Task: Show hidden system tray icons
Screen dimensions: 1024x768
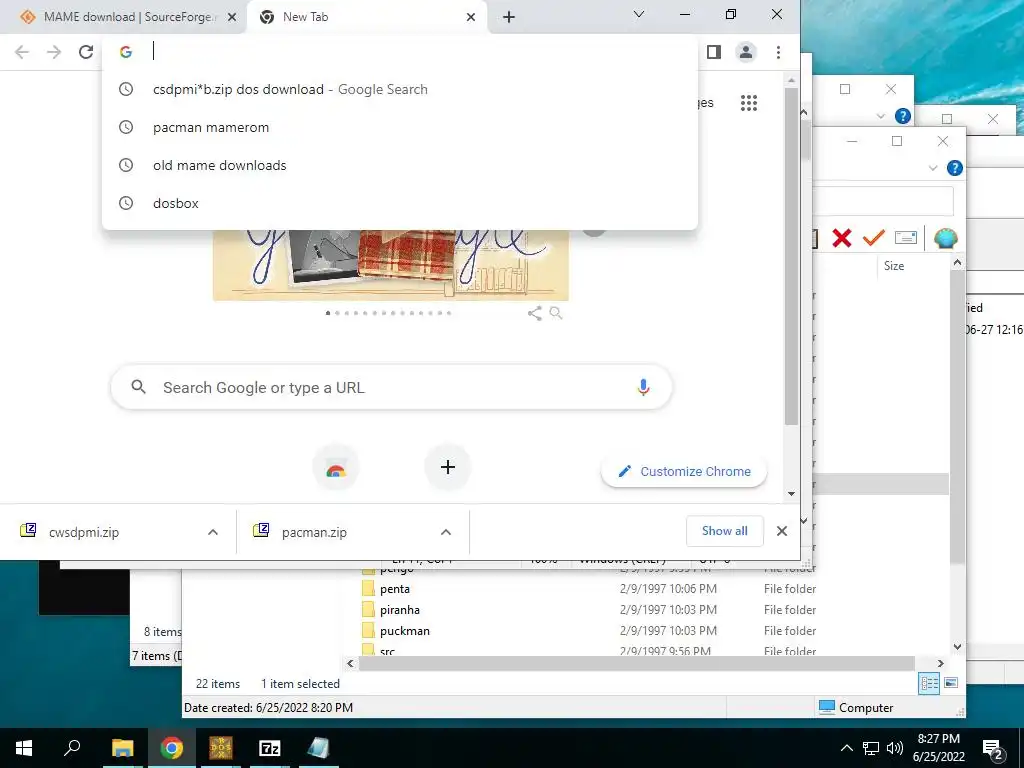Action: tap(846, 748)
